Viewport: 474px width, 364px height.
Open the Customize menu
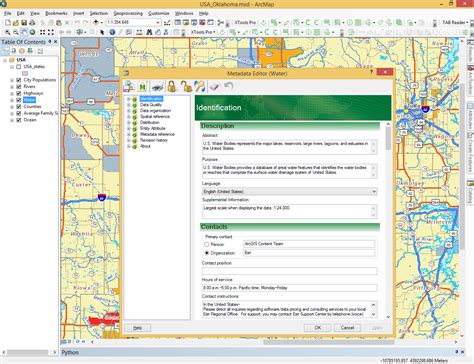159,13
